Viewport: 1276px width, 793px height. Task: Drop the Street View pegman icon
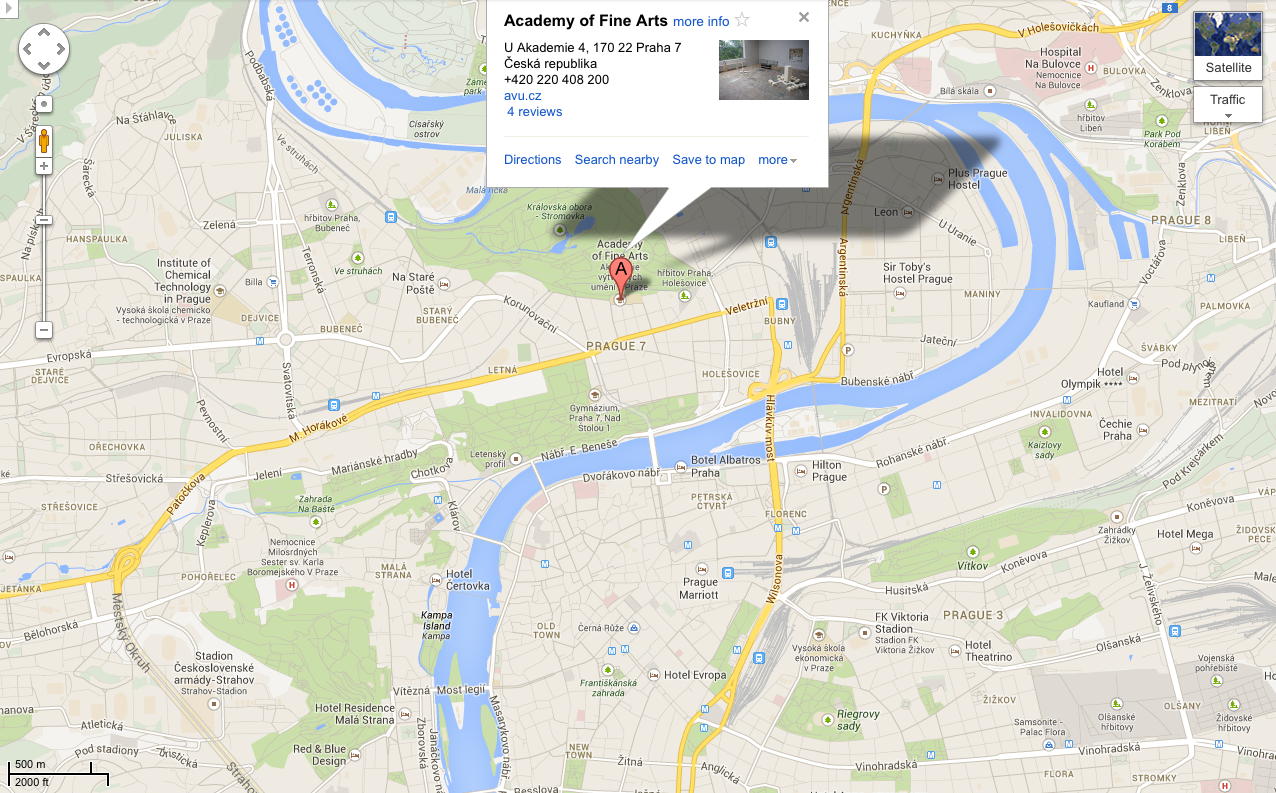[x=44, y=140]
